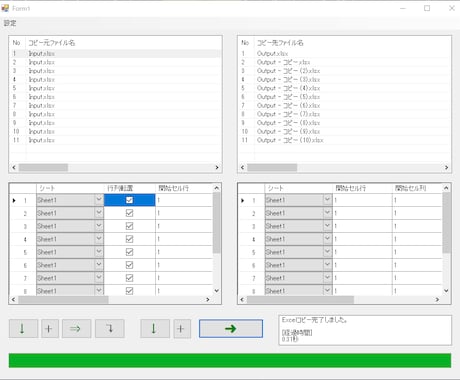Toggle the 行列確認 checkbox in source row 6
Screen dimensions: 460x380
(x=129, y=265)
